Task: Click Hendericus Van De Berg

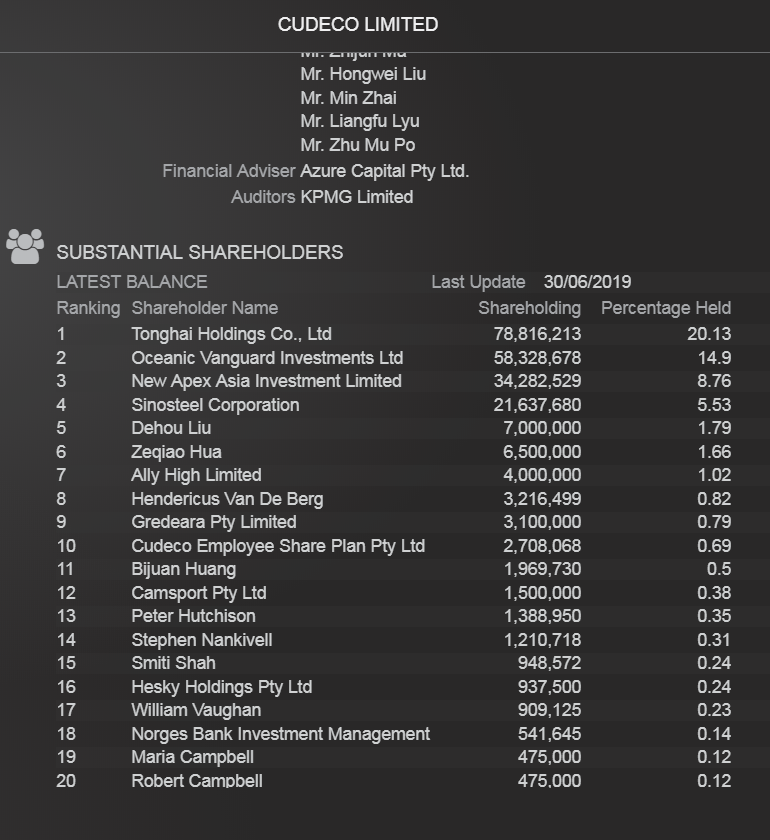Action: point(227,499)
